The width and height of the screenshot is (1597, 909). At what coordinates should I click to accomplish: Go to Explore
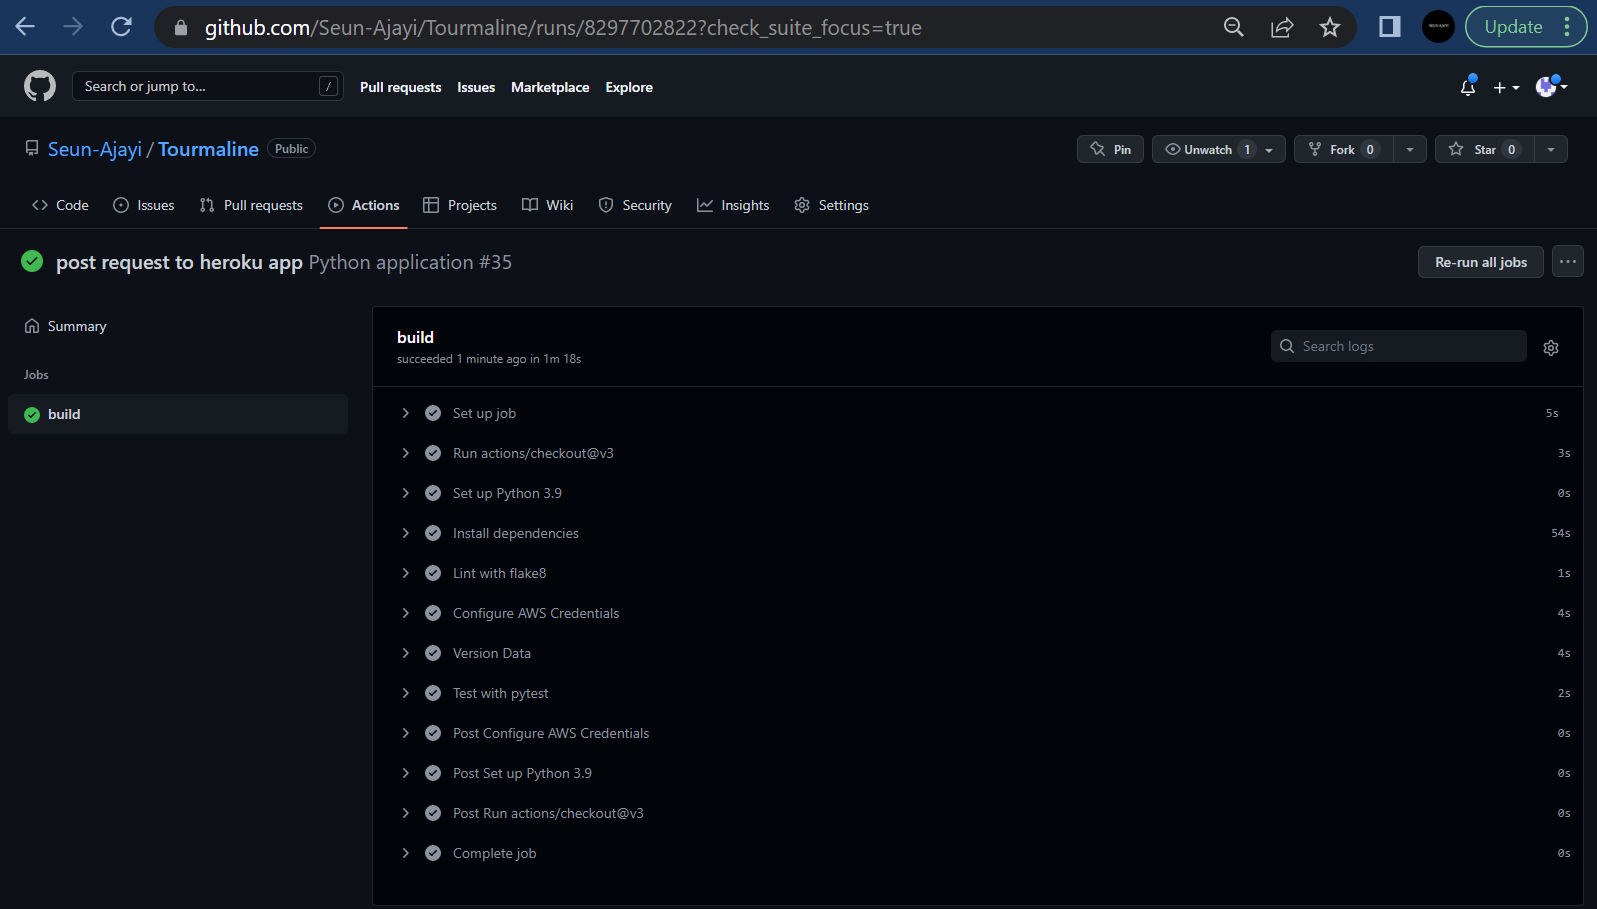[x=629, y=87]
